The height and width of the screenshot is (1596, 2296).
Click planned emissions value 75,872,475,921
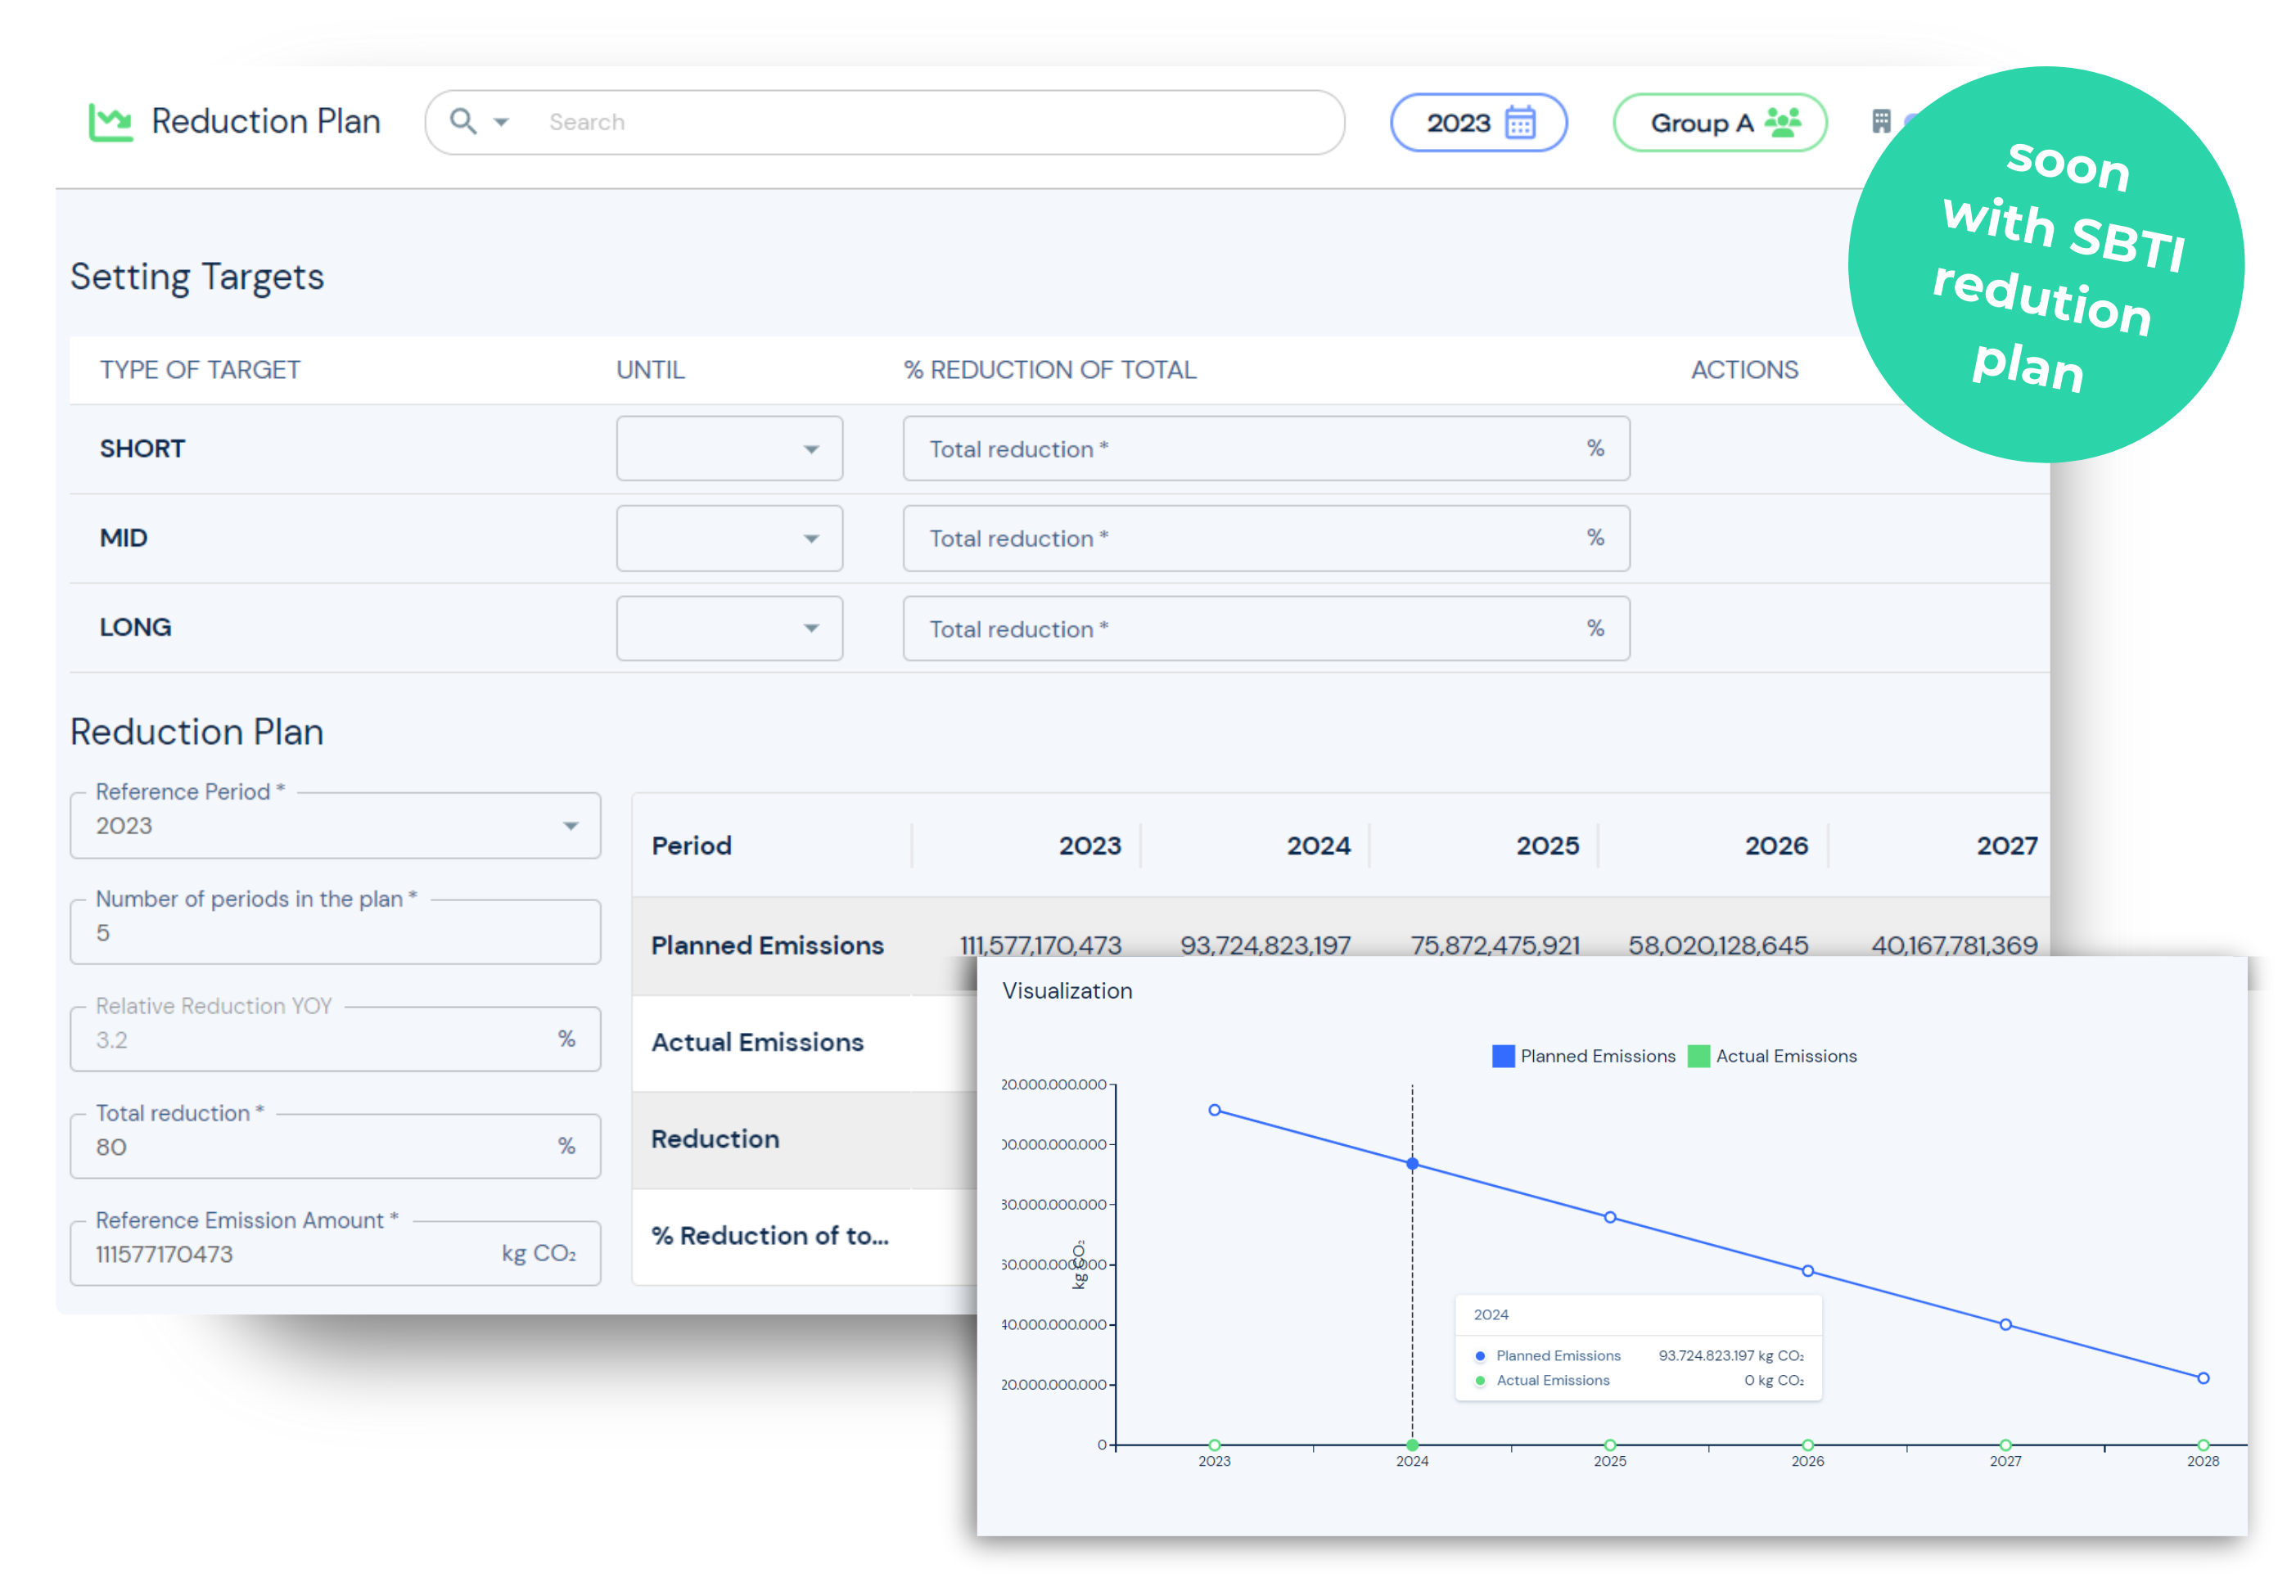point(1495,945)
